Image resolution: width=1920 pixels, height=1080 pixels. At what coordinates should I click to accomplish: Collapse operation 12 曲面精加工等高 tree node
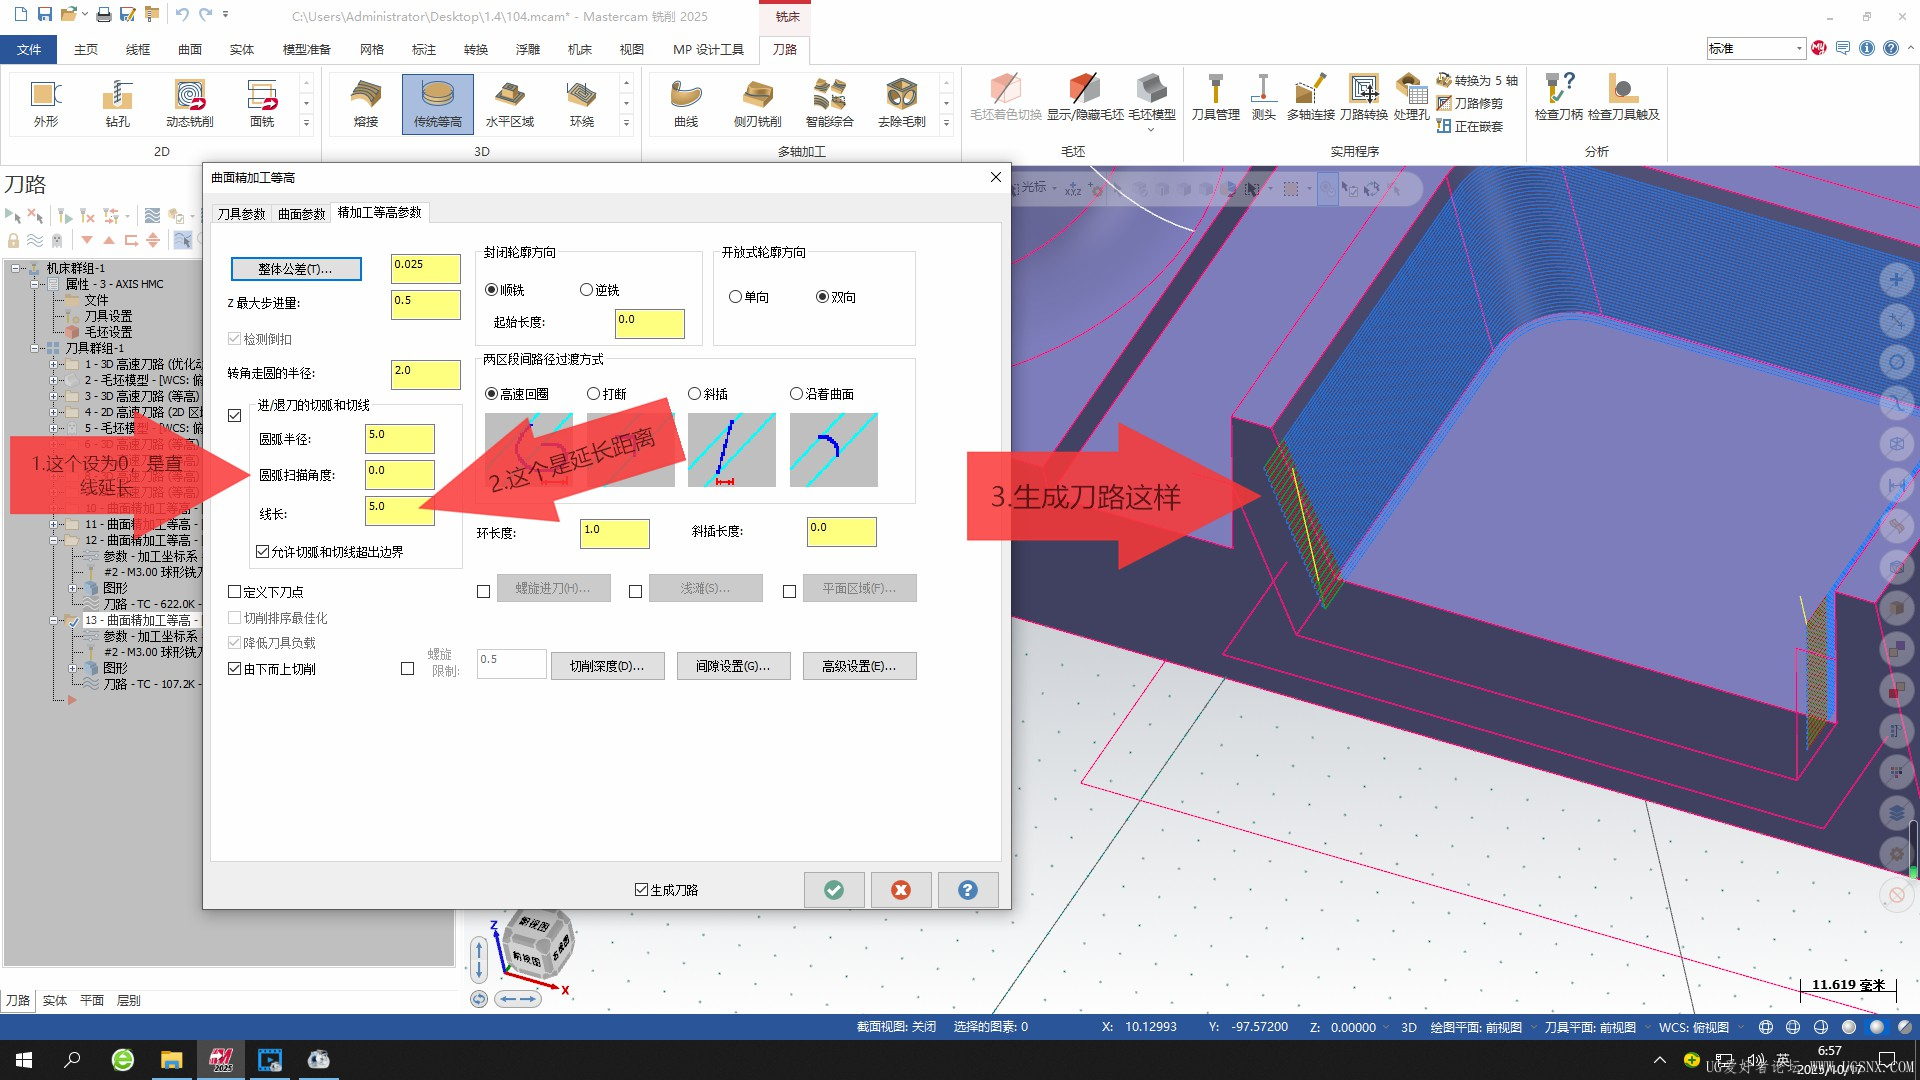click(54, 540)
